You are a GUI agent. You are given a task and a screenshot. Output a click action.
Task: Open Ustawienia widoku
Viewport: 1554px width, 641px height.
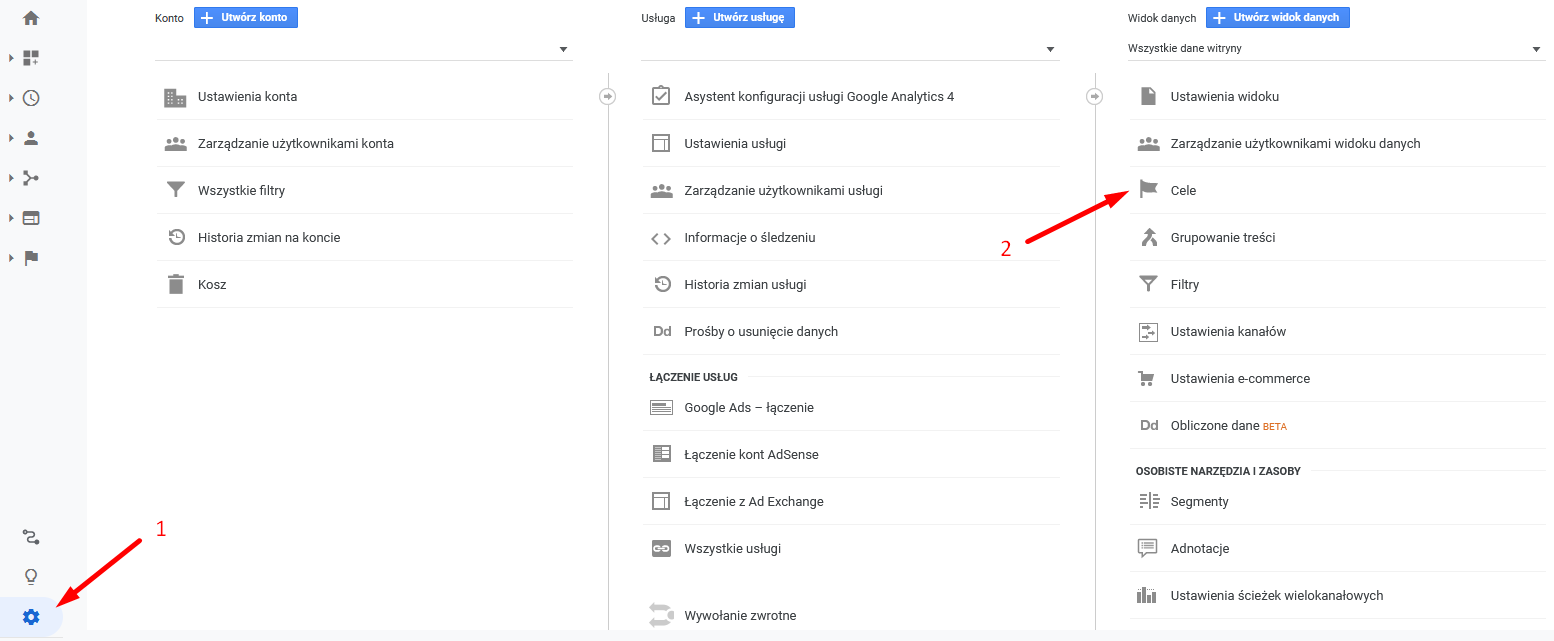[1338, 97]
